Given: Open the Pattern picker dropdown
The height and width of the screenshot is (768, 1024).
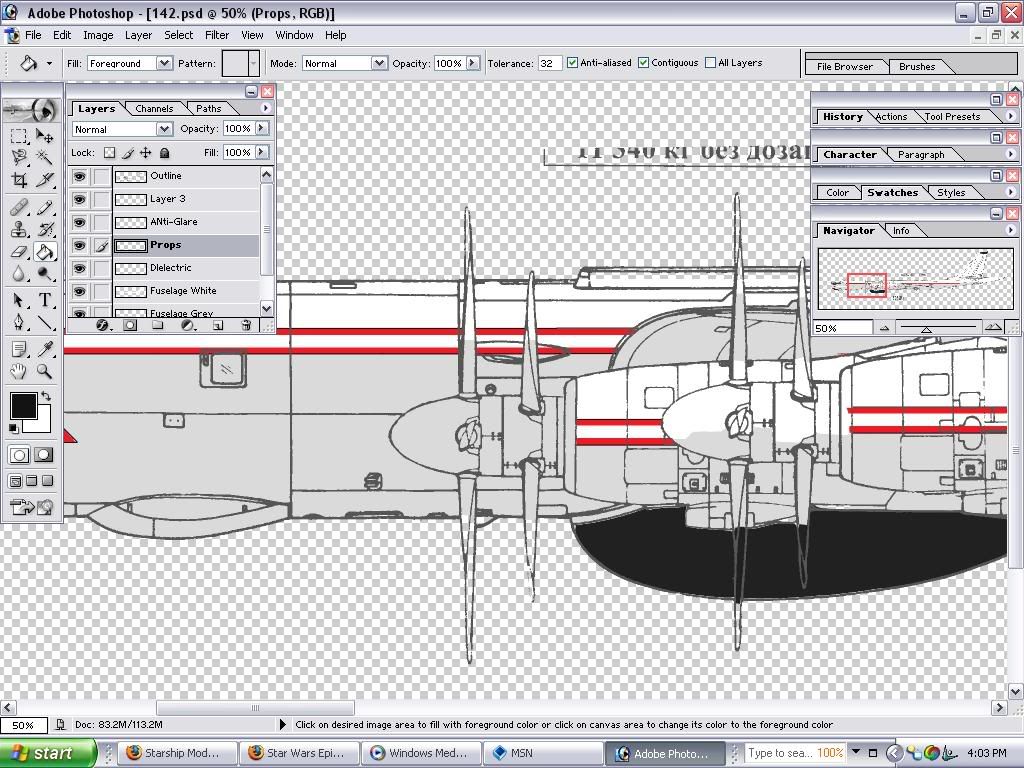Looking at the screenshot, I should click(254, 63).
